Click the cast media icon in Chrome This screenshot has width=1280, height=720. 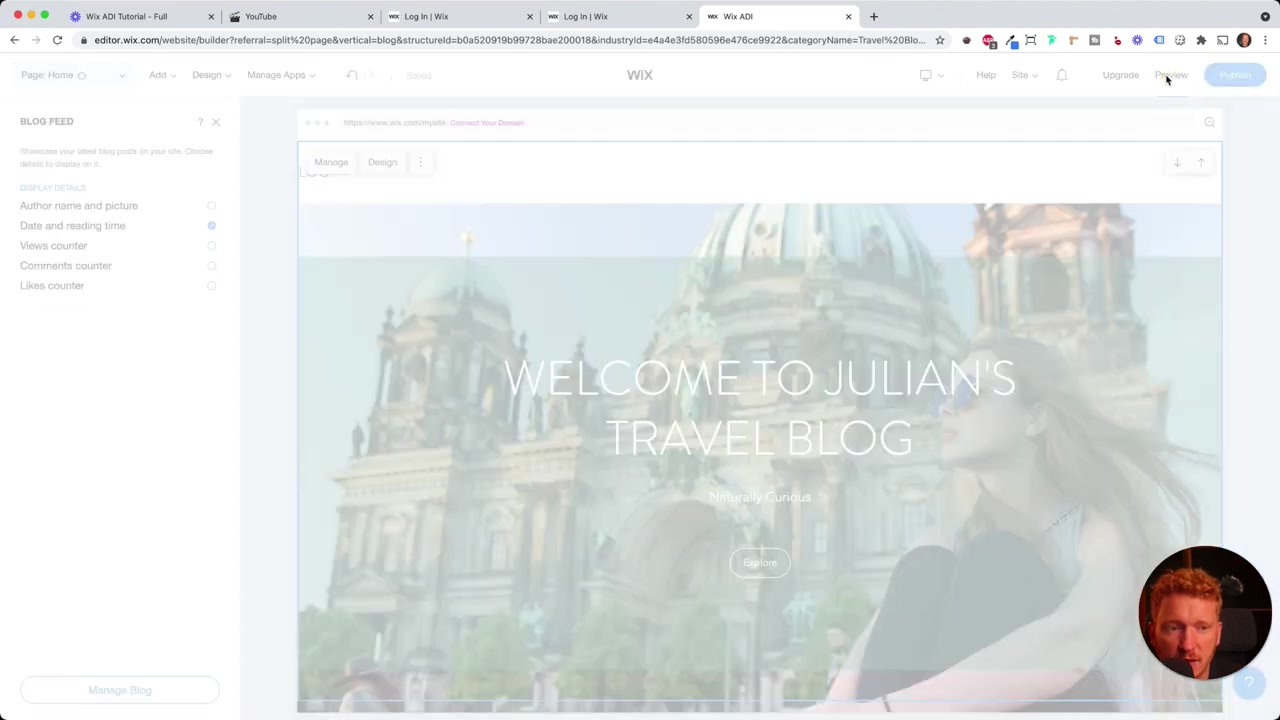click(1222, 40)
